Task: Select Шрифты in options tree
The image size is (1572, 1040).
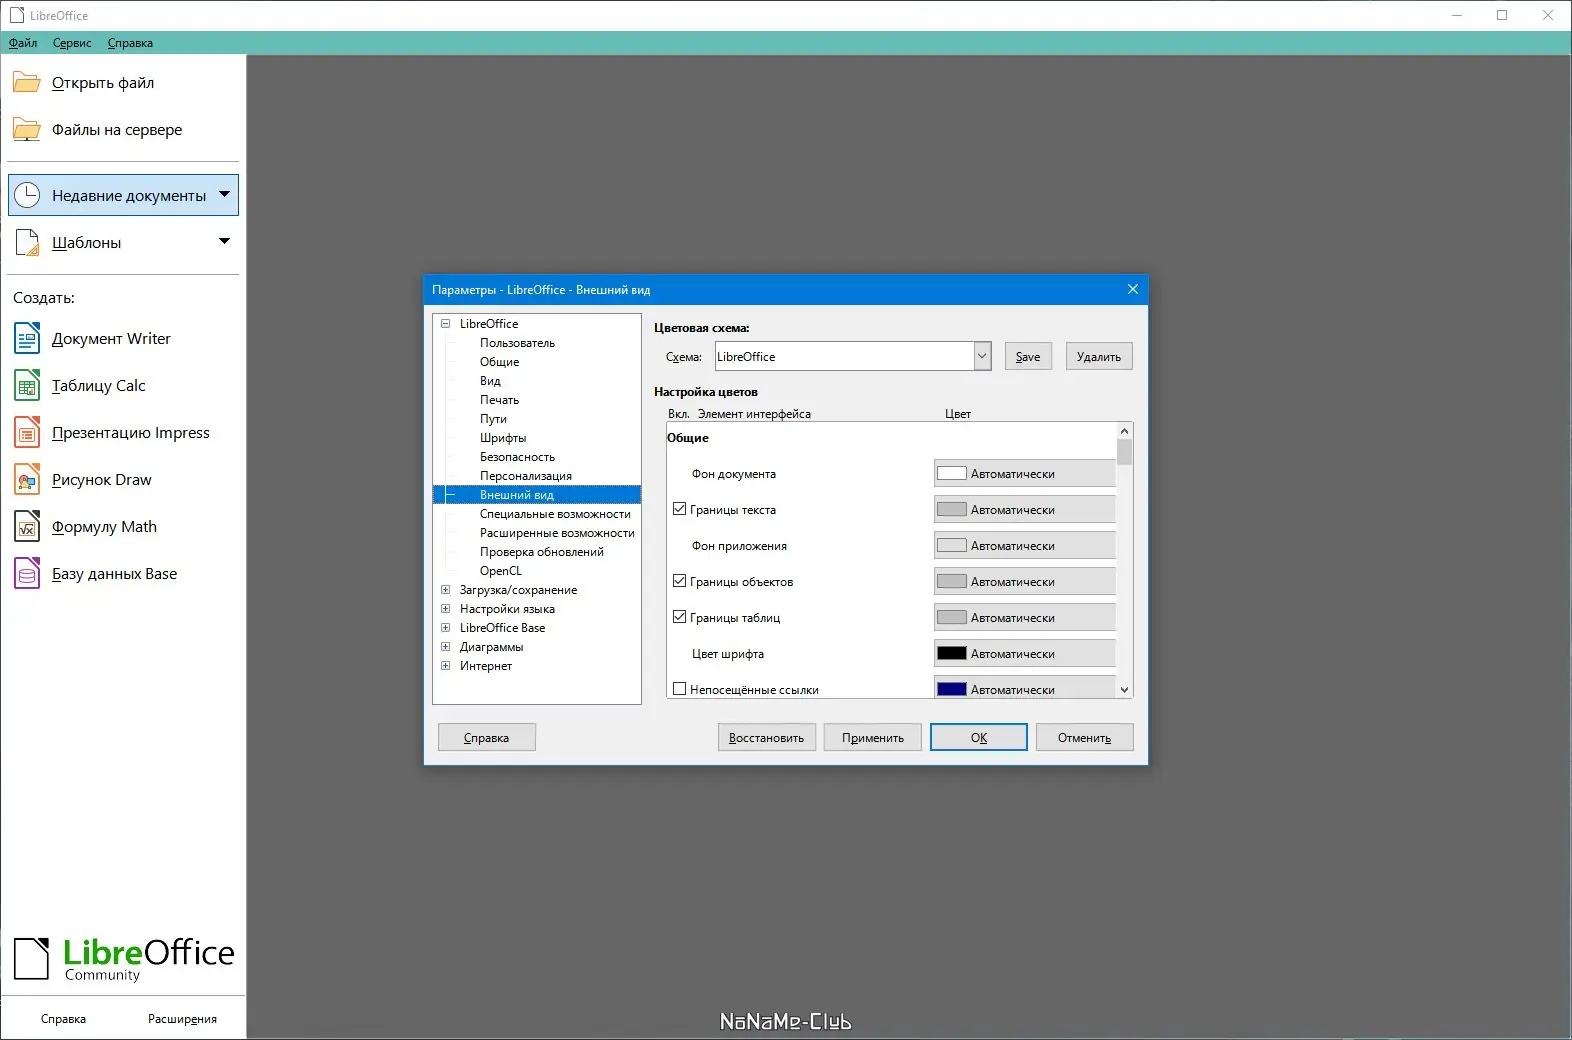Action: [503, 437]
